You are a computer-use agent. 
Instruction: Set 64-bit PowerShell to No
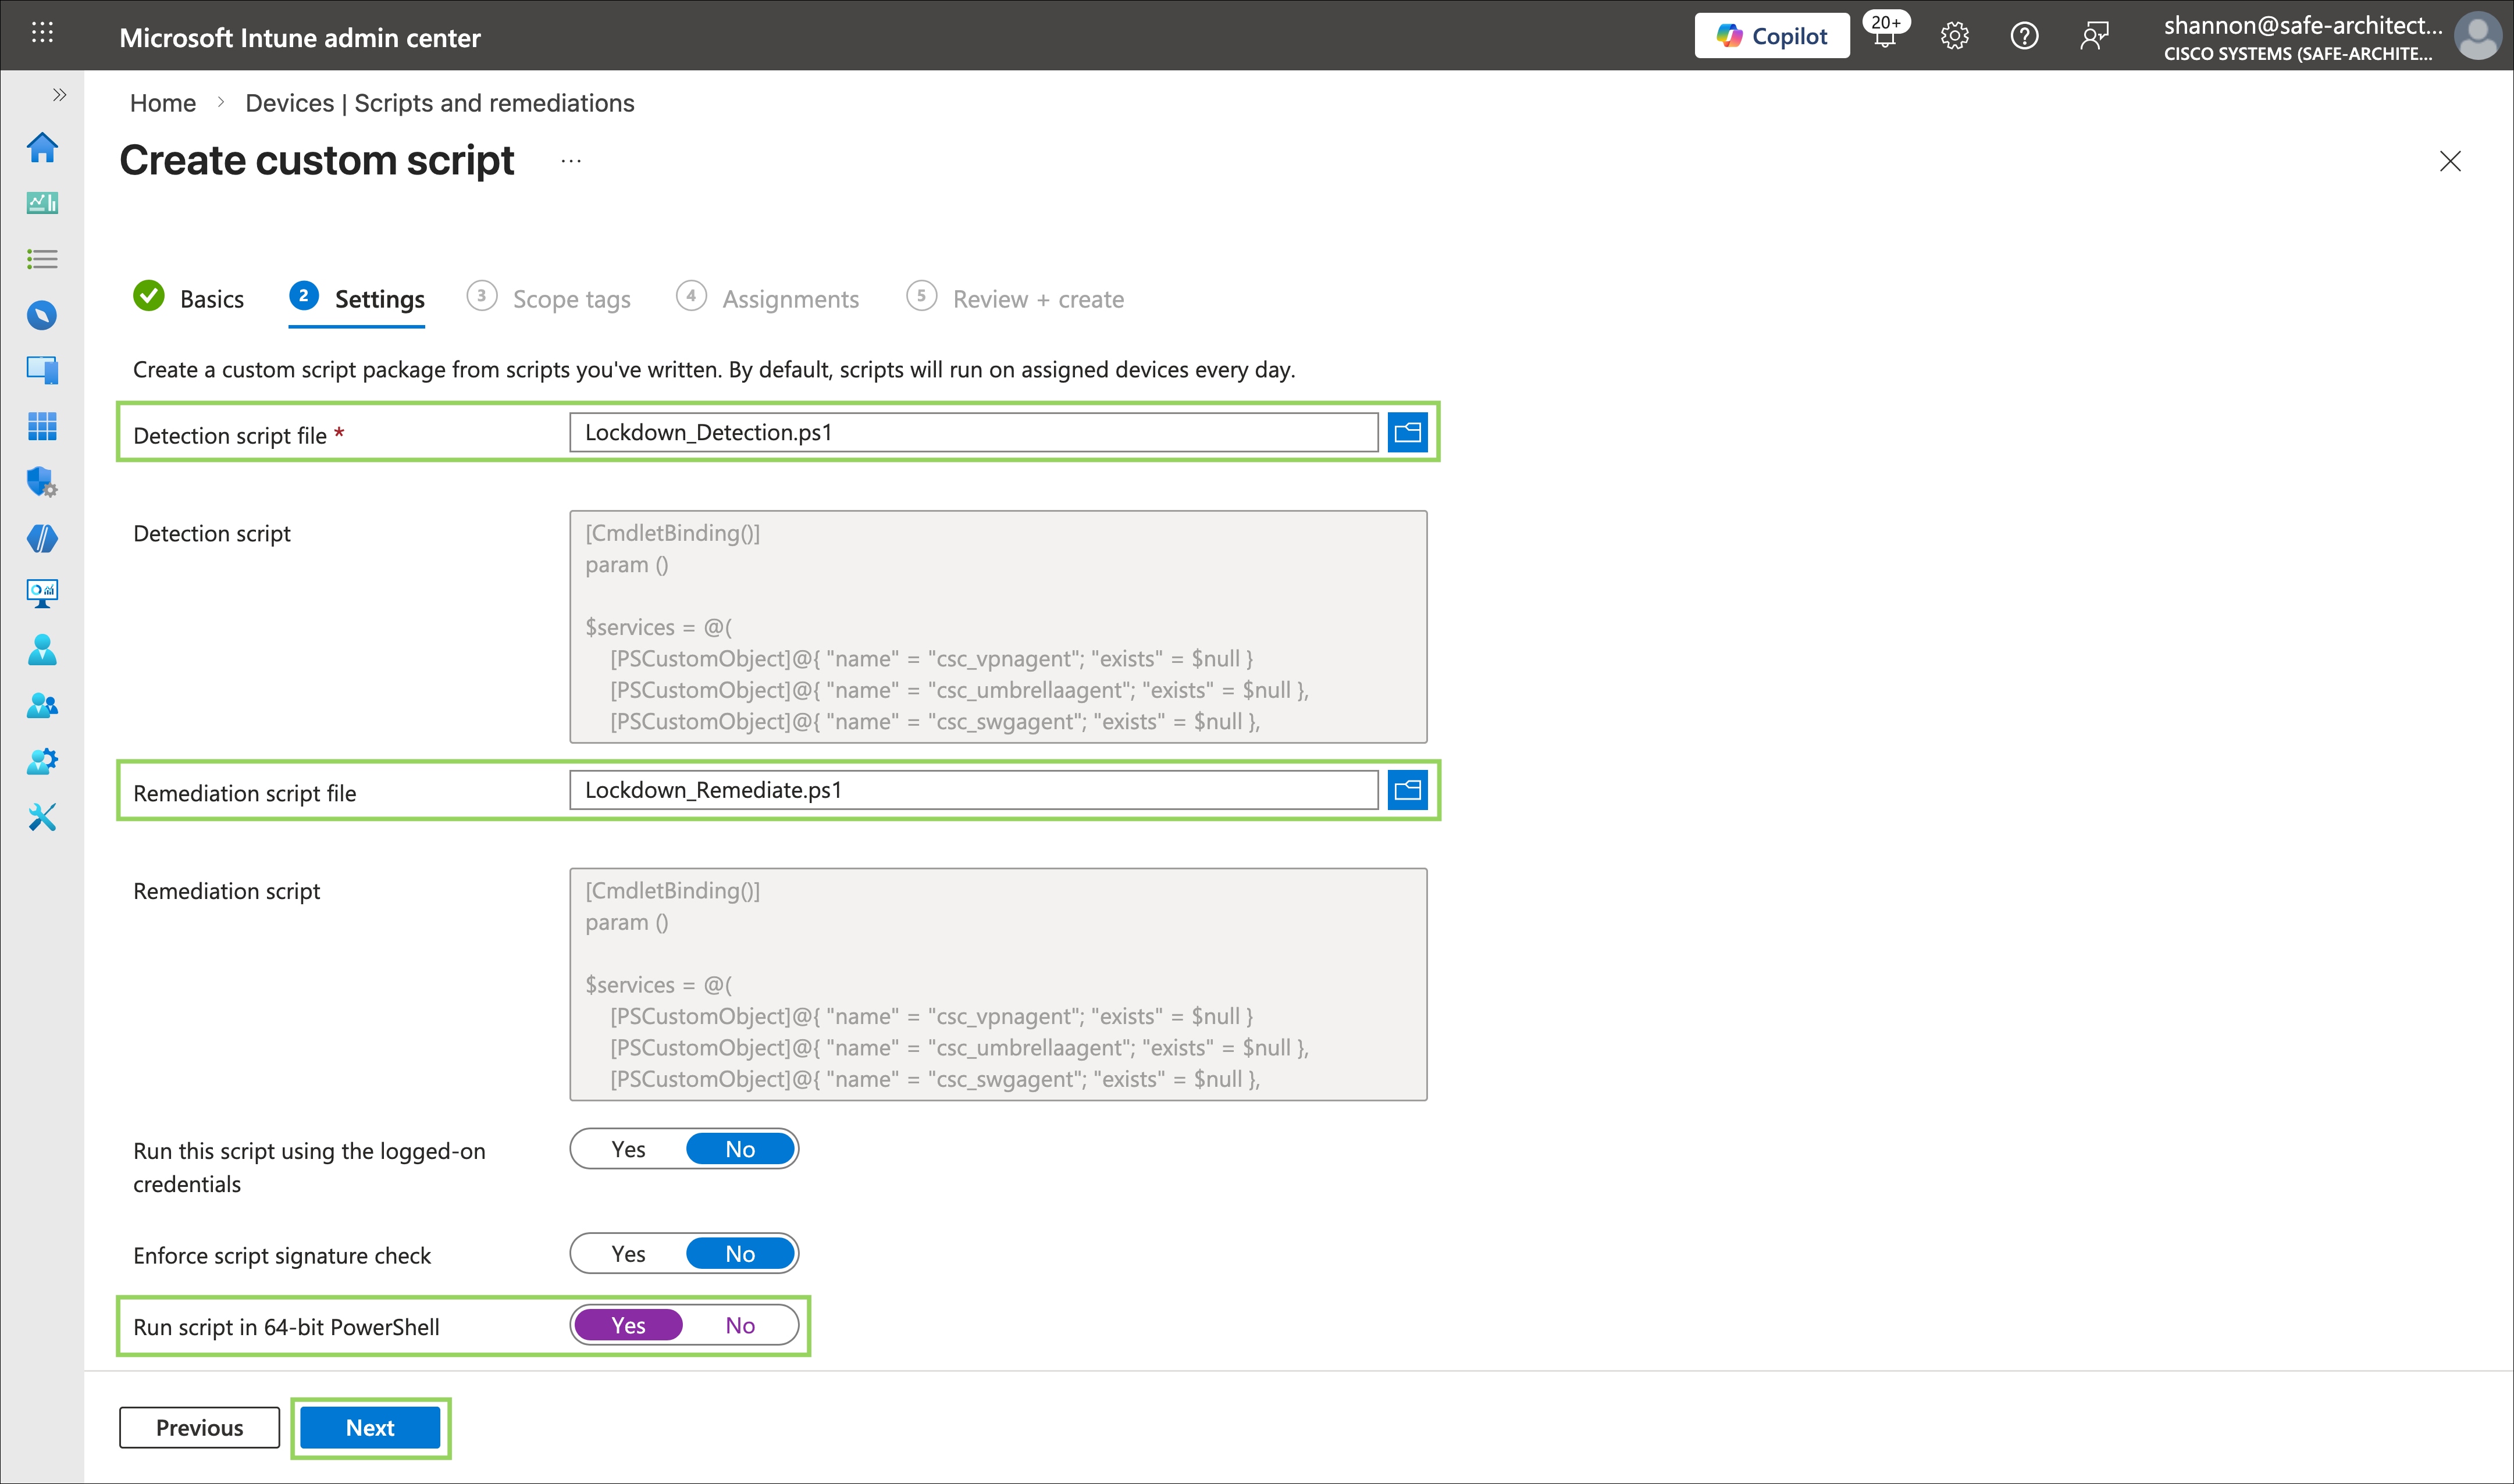[x=740, y=1325]
